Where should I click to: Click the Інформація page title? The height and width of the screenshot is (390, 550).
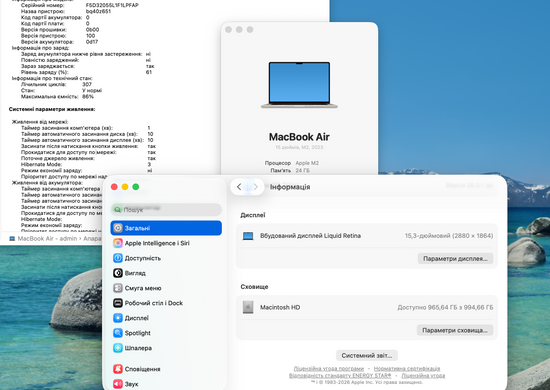coord(290,187)
